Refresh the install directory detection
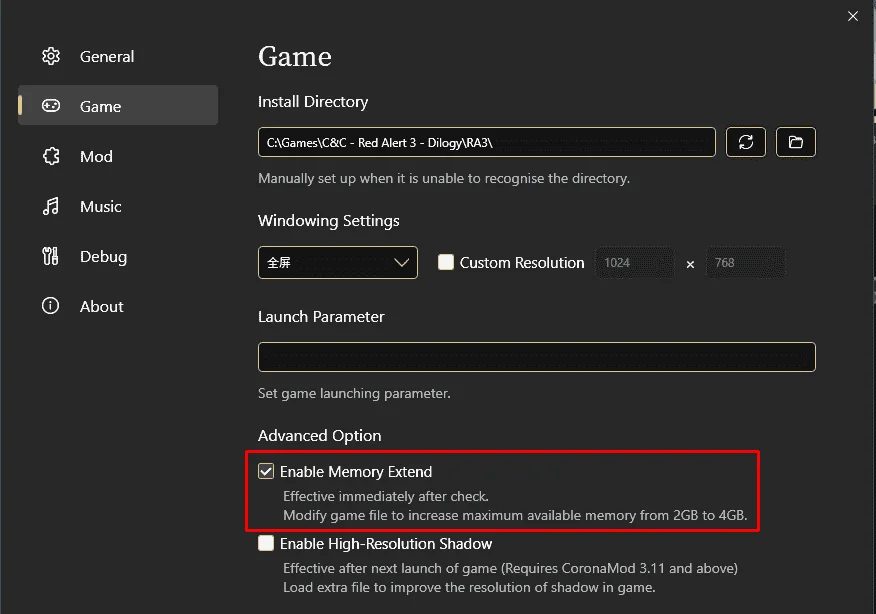 click(x=746, y=142)
